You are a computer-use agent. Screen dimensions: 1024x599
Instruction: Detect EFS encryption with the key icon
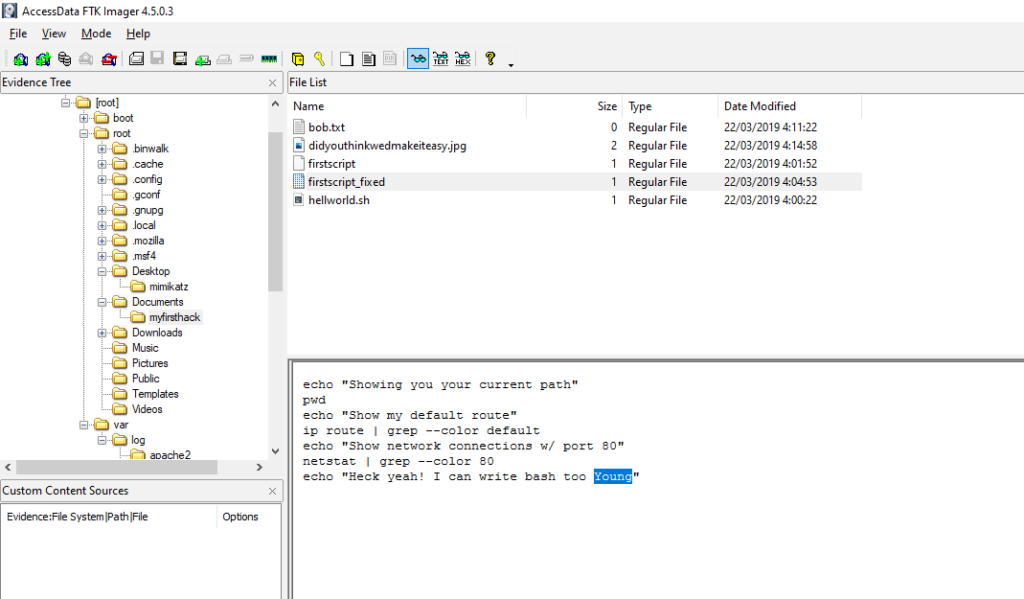tap(319, 58)
